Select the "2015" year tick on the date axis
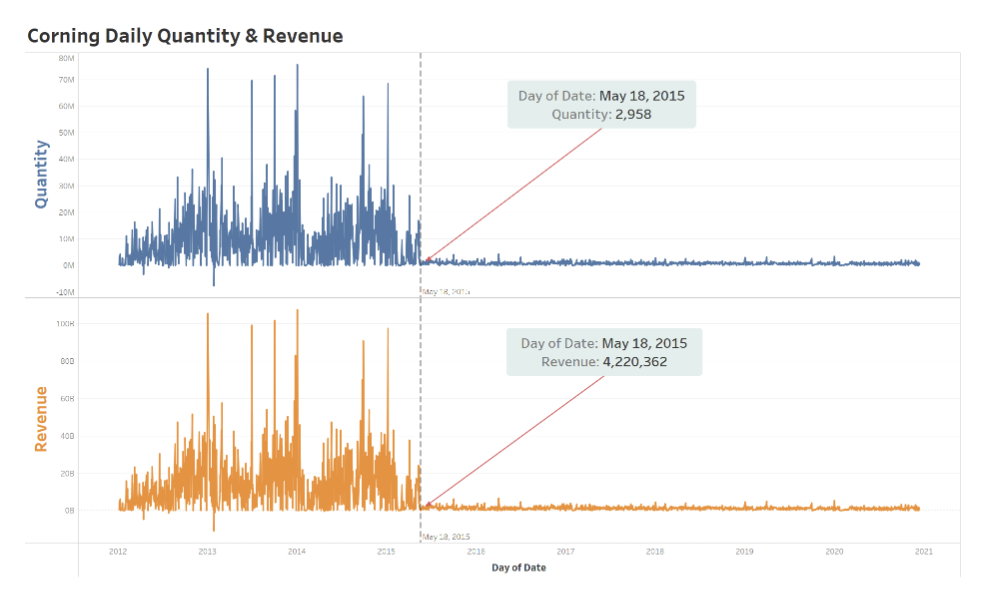998x612 pixels. click(x=386, y=552)
